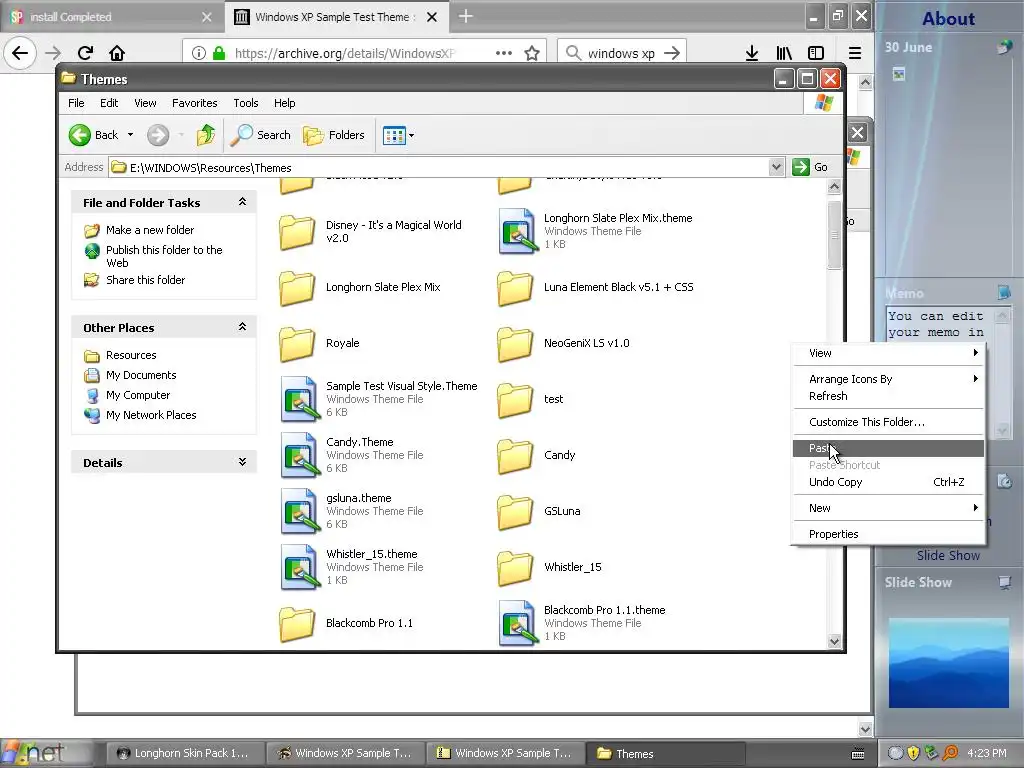Click the Firefox home button
Screen dimensions: 1024x768
point(117,53)
